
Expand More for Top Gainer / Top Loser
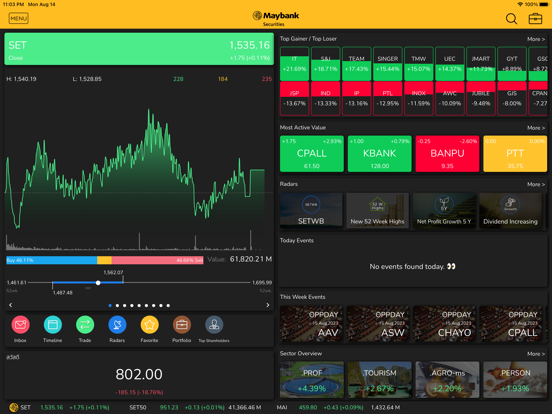tap(536, 39)
